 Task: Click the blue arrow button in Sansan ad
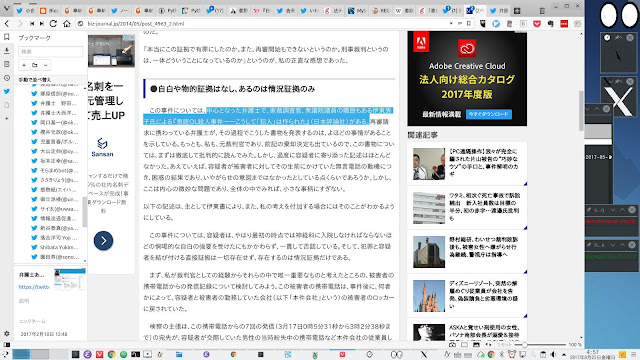[103, 241]
